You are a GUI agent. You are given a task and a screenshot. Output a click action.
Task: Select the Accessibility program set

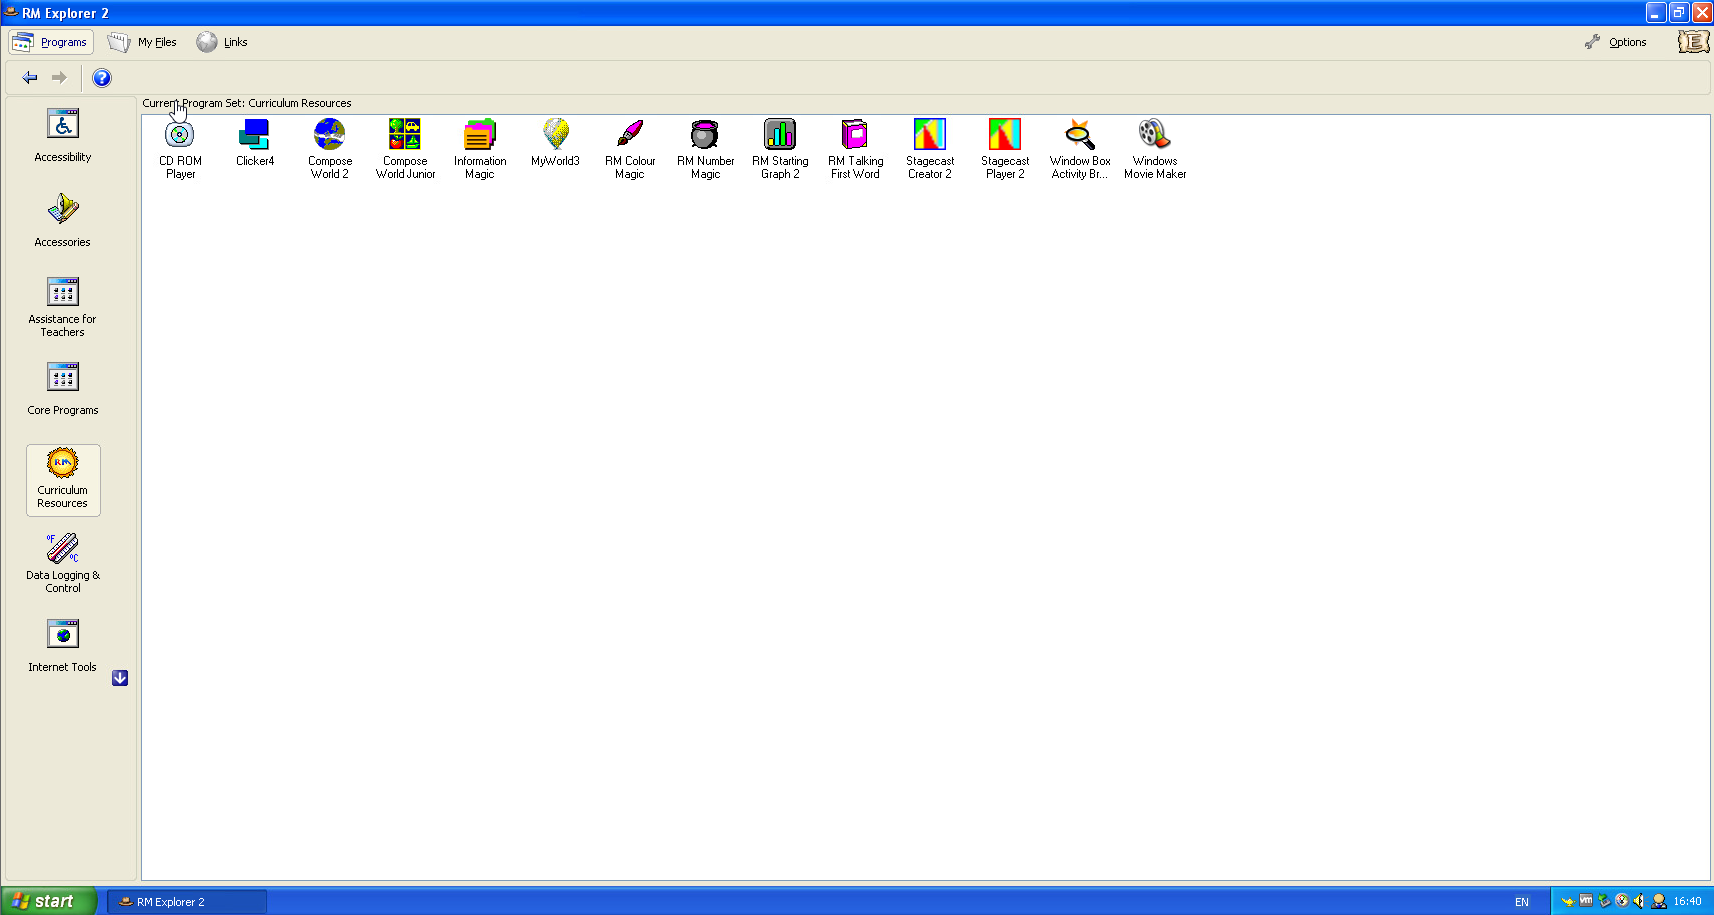coord(63,136)
